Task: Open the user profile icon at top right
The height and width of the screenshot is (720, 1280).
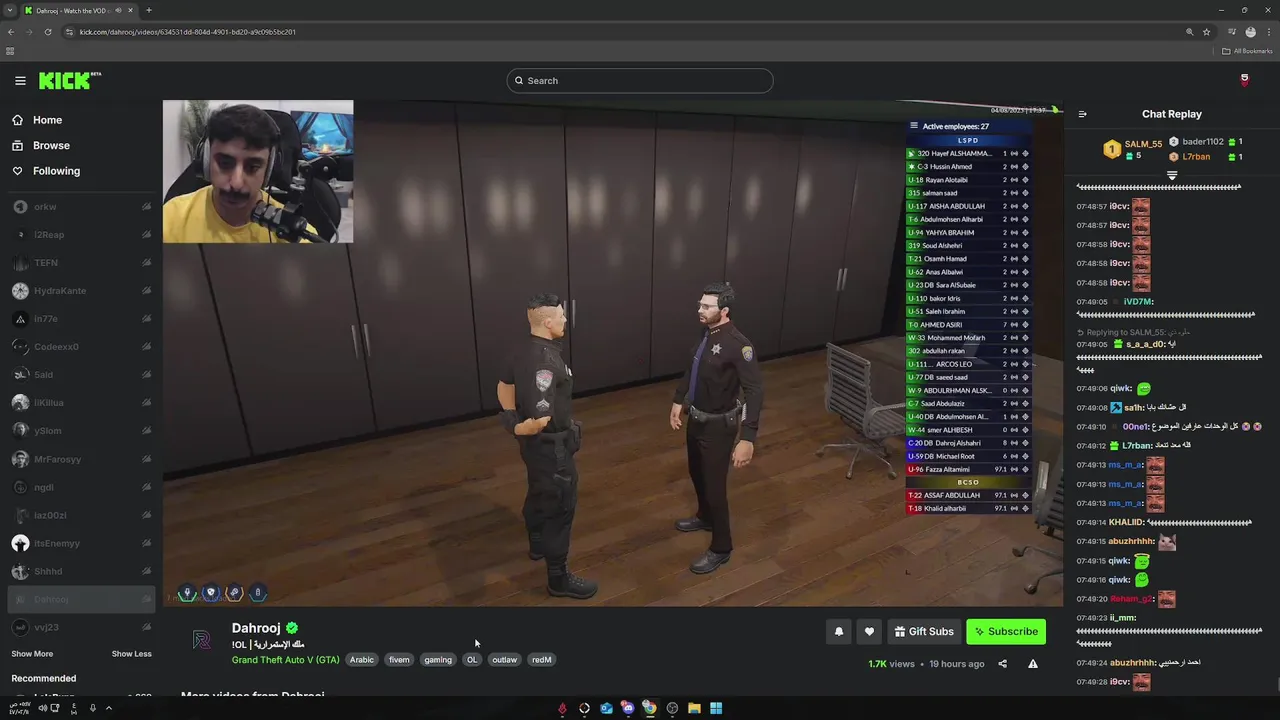Action: point(1244,80)
